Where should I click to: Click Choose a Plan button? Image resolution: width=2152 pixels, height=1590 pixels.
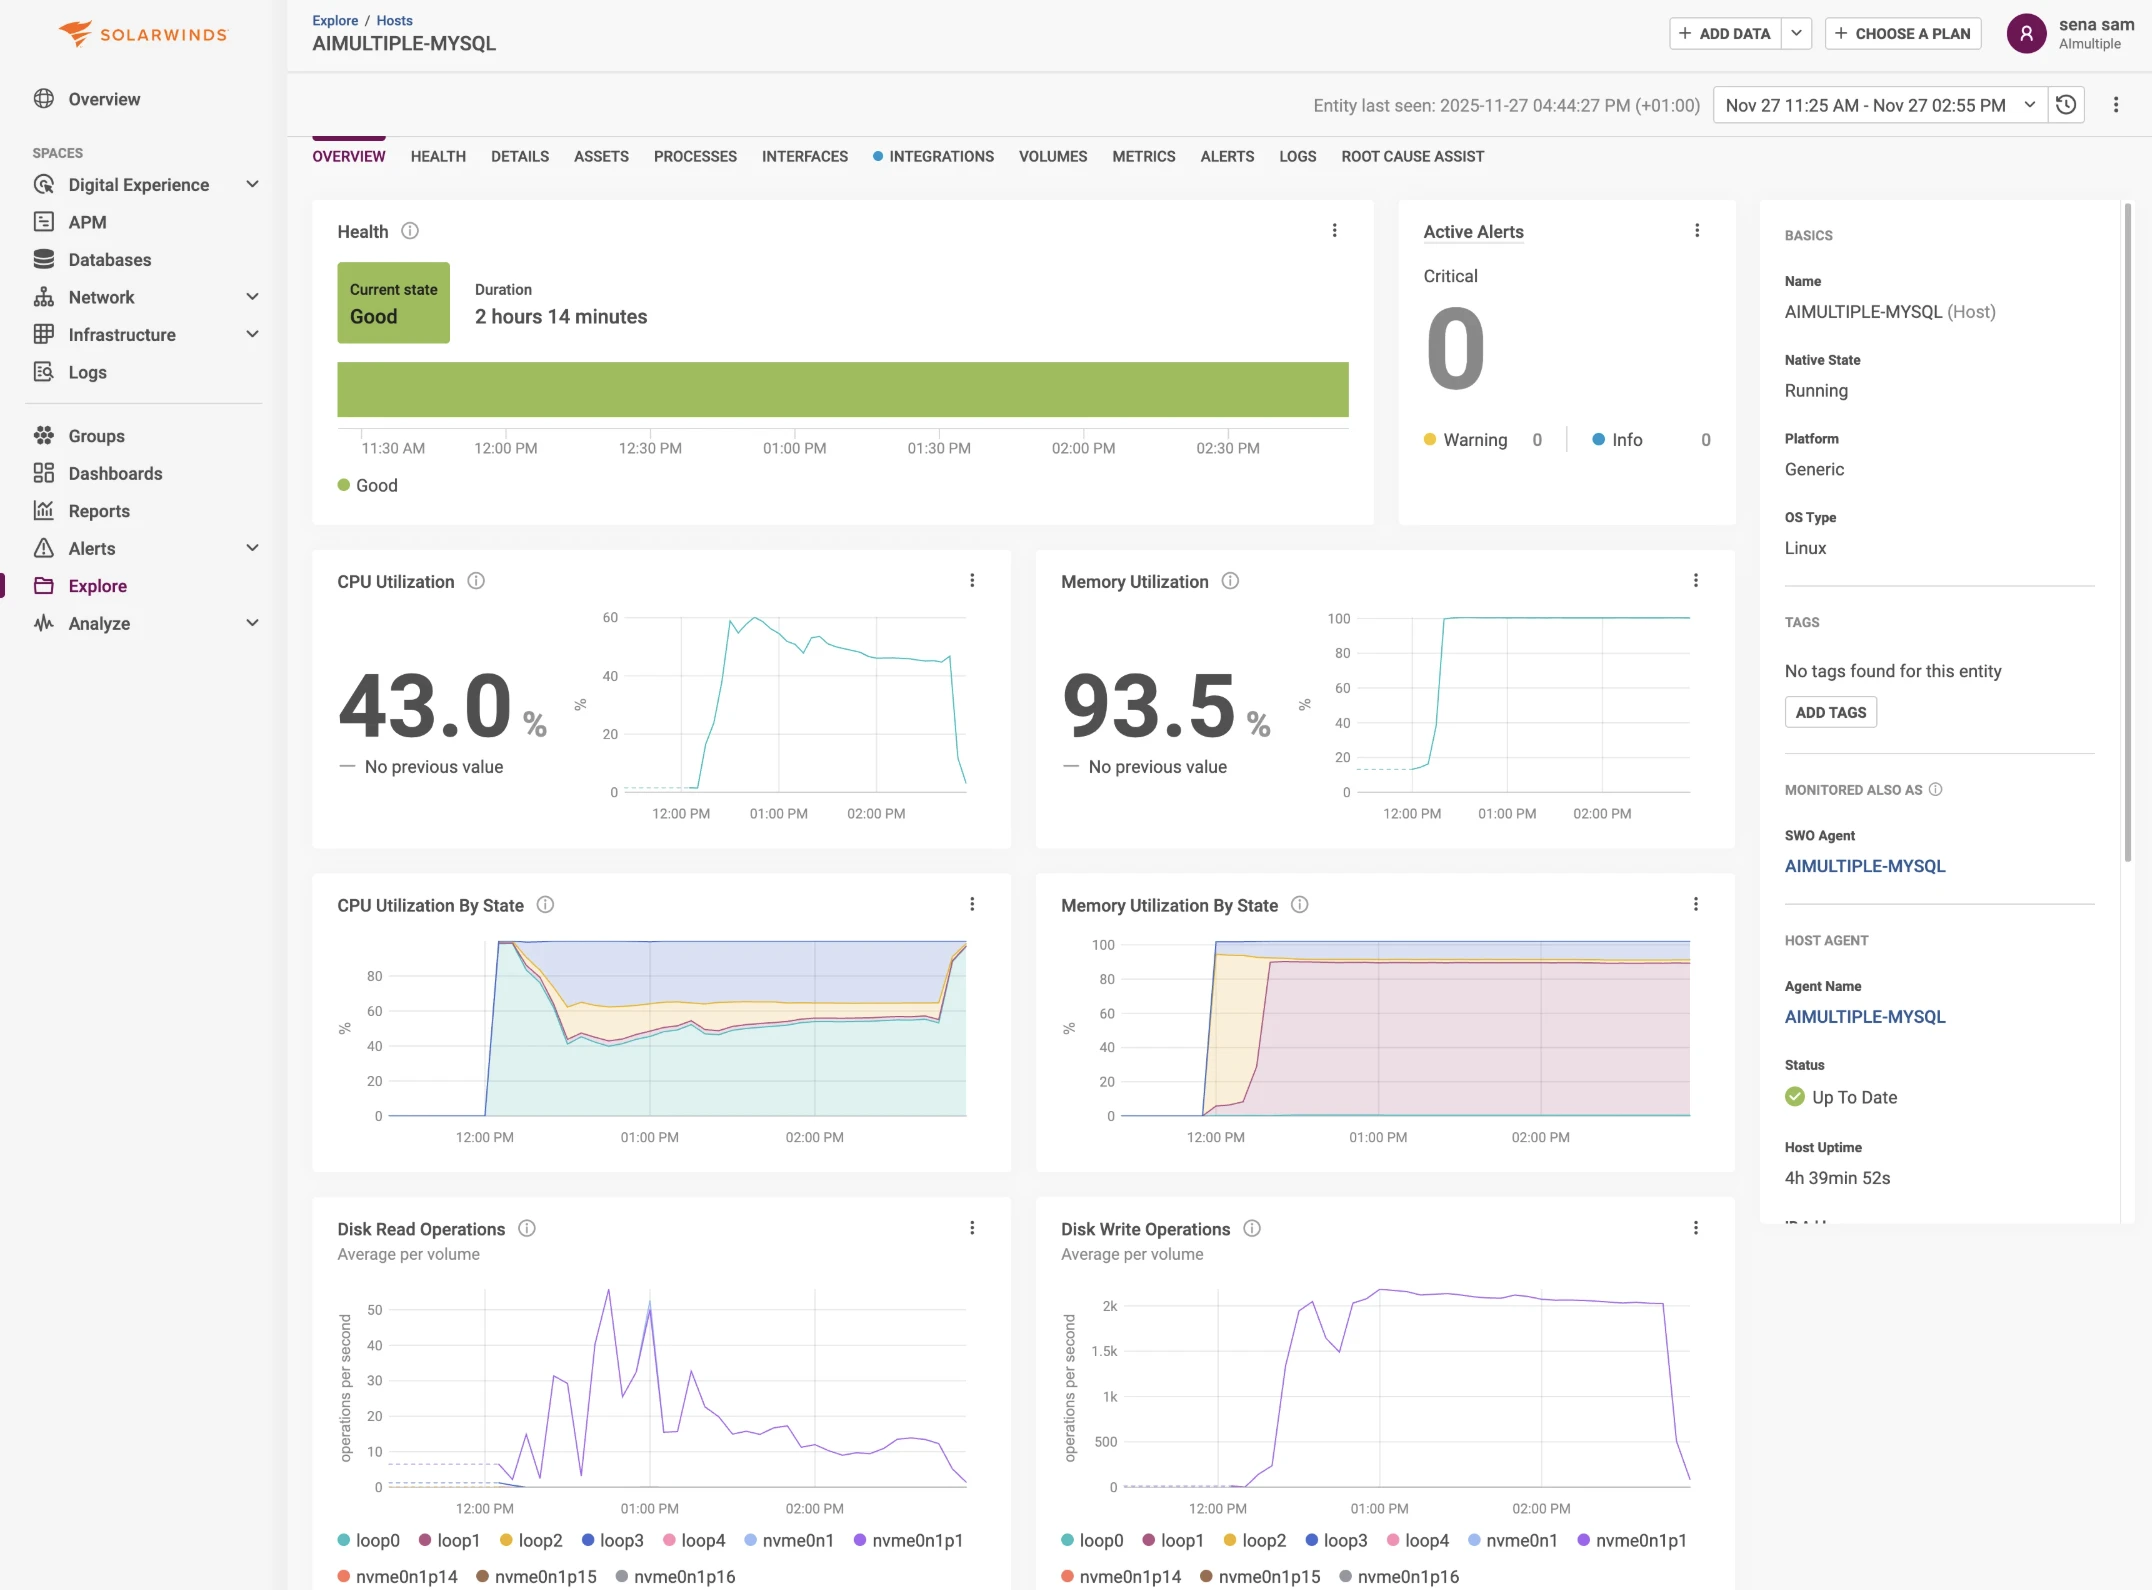[1903, 34]
